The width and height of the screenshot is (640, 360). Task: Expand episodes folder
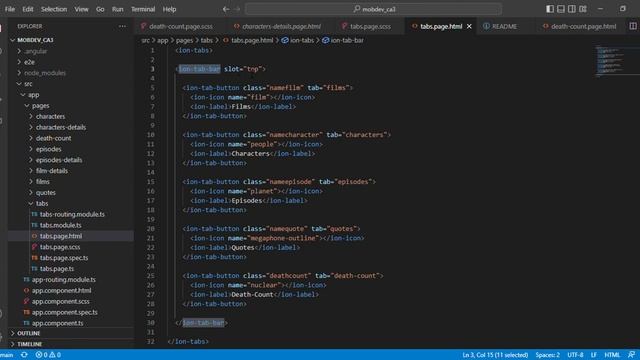pyautogui.click(x=49, y=149)
